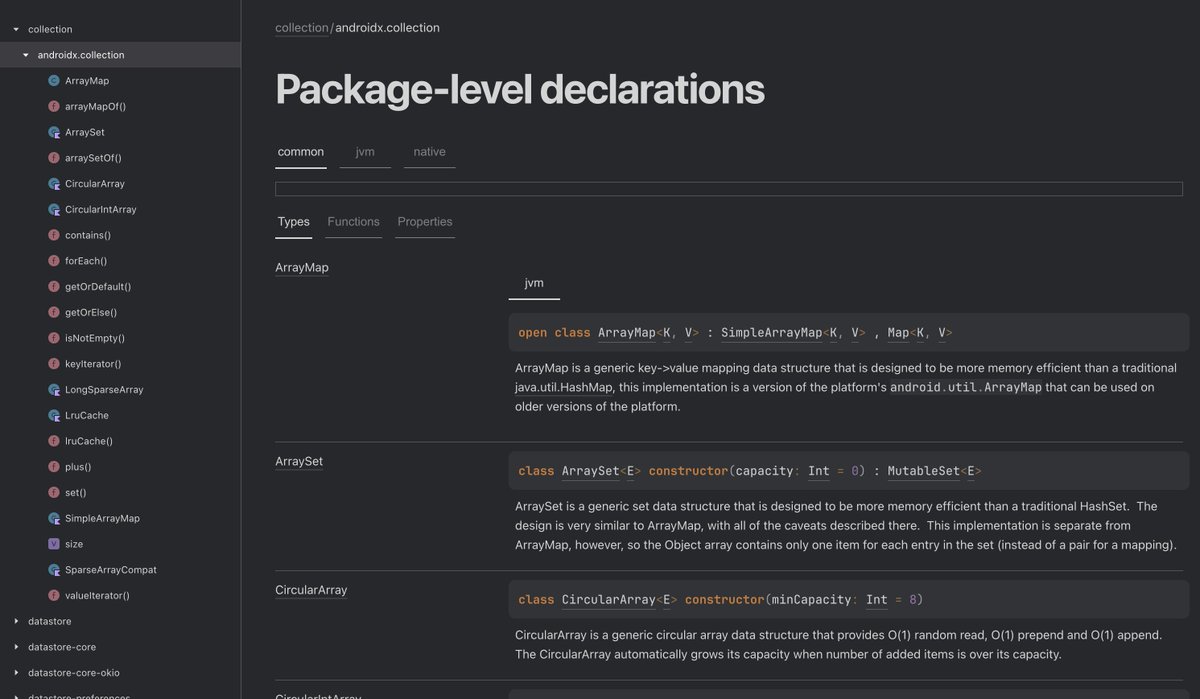The width and height of the screenshot is (1200, 699).
Task: Select the Types tab
Action: [294, 222]
